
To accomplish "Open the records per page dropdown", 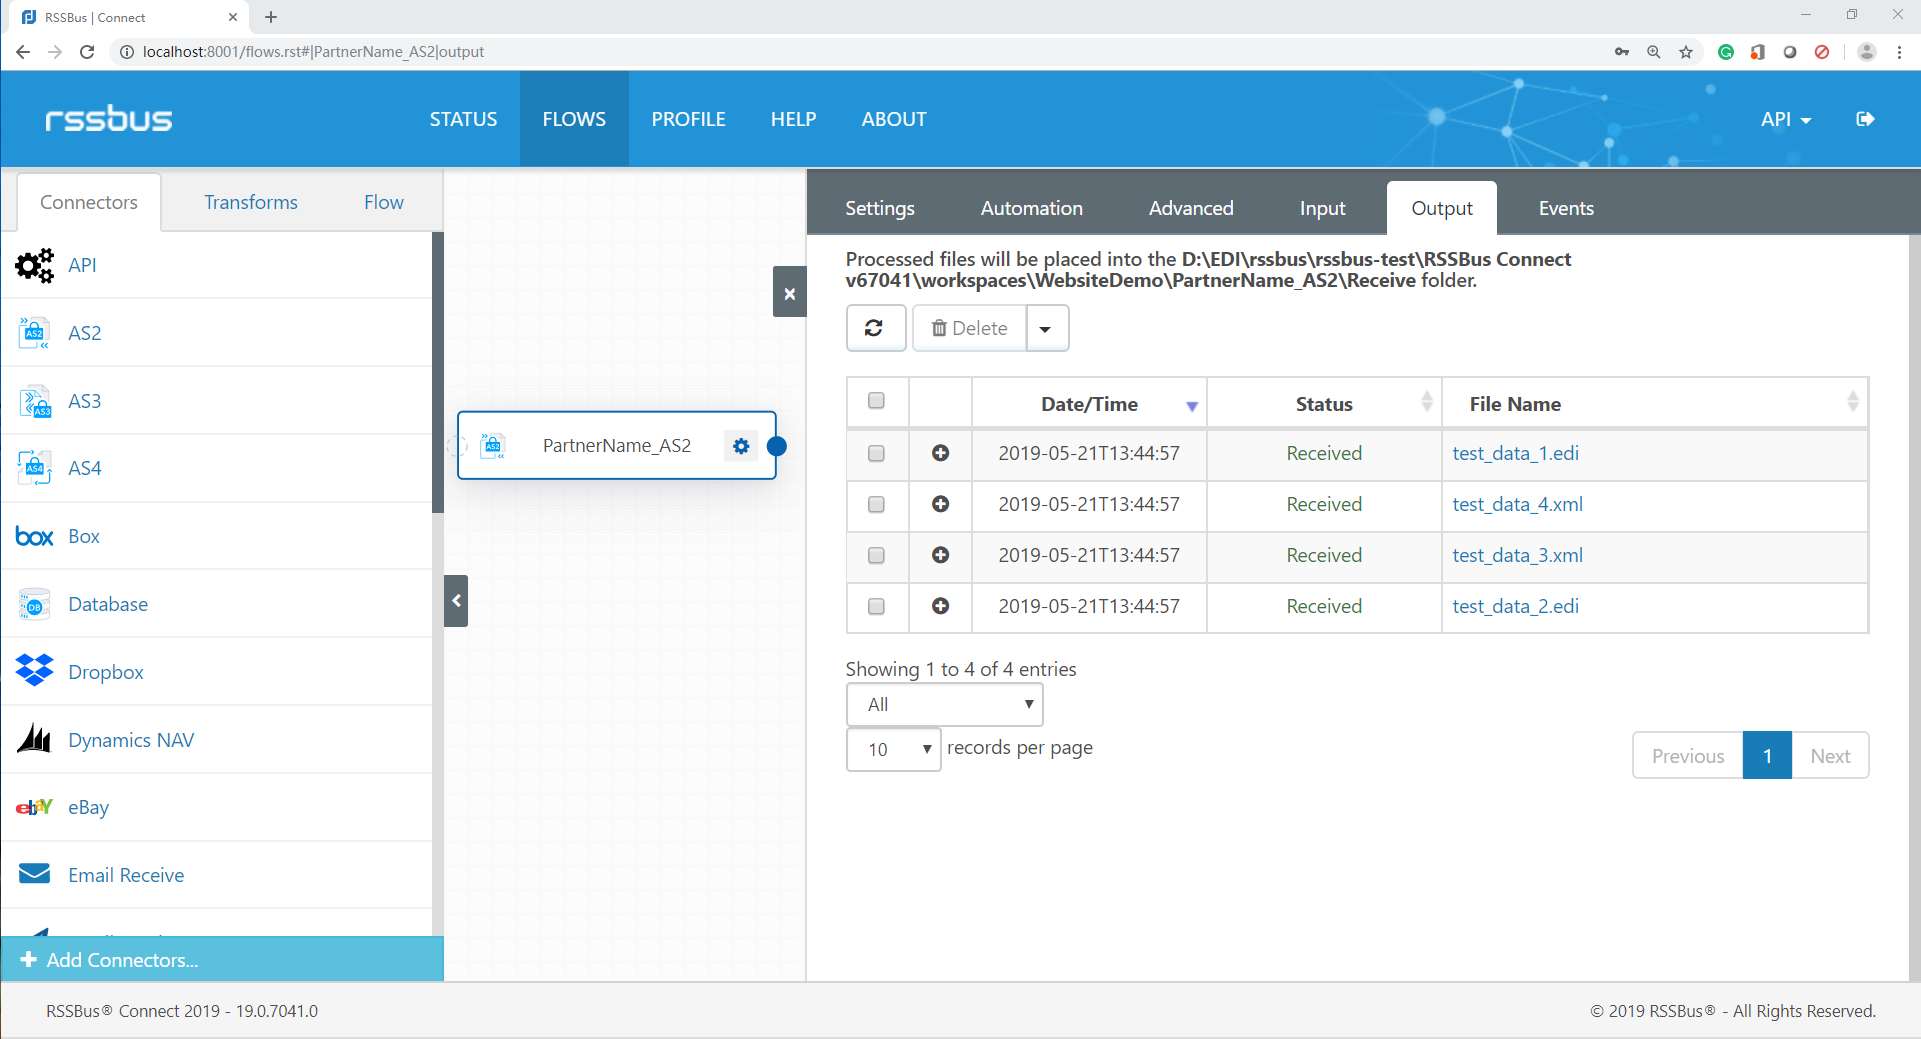I will click(893, 749).
